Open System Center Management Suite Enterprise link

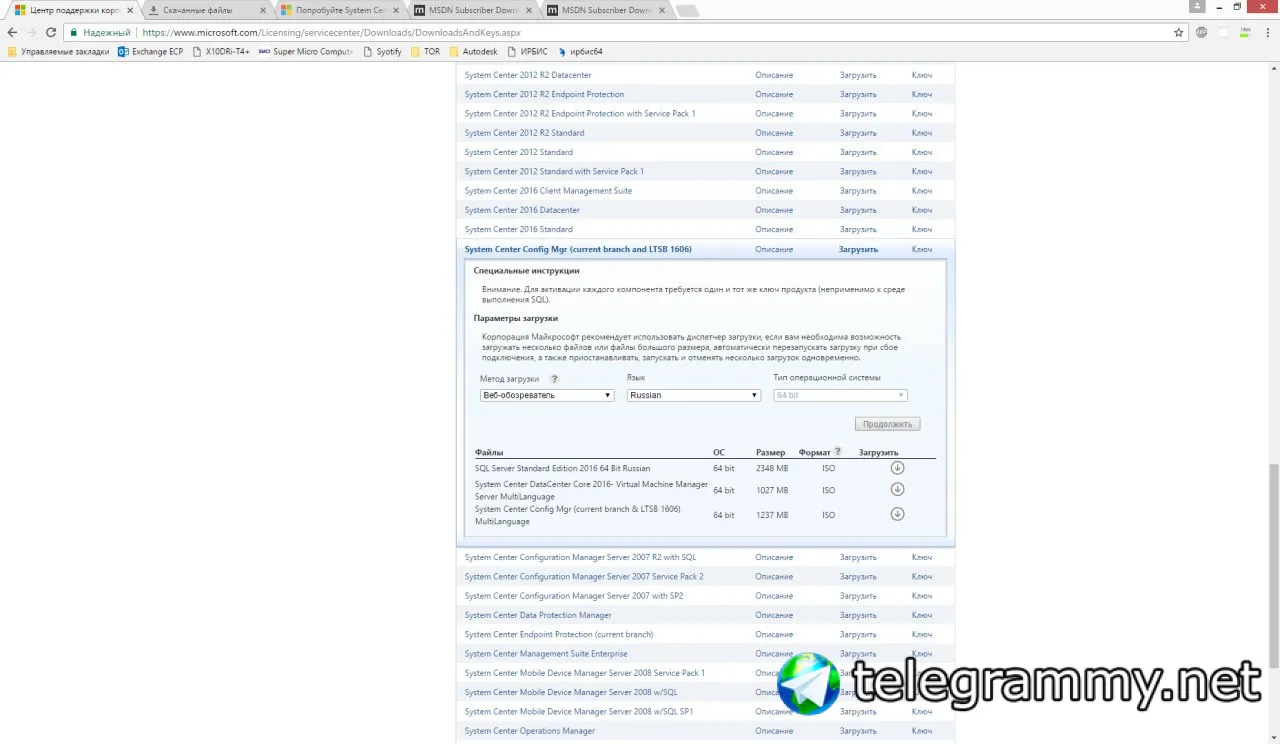click(546, 654)
